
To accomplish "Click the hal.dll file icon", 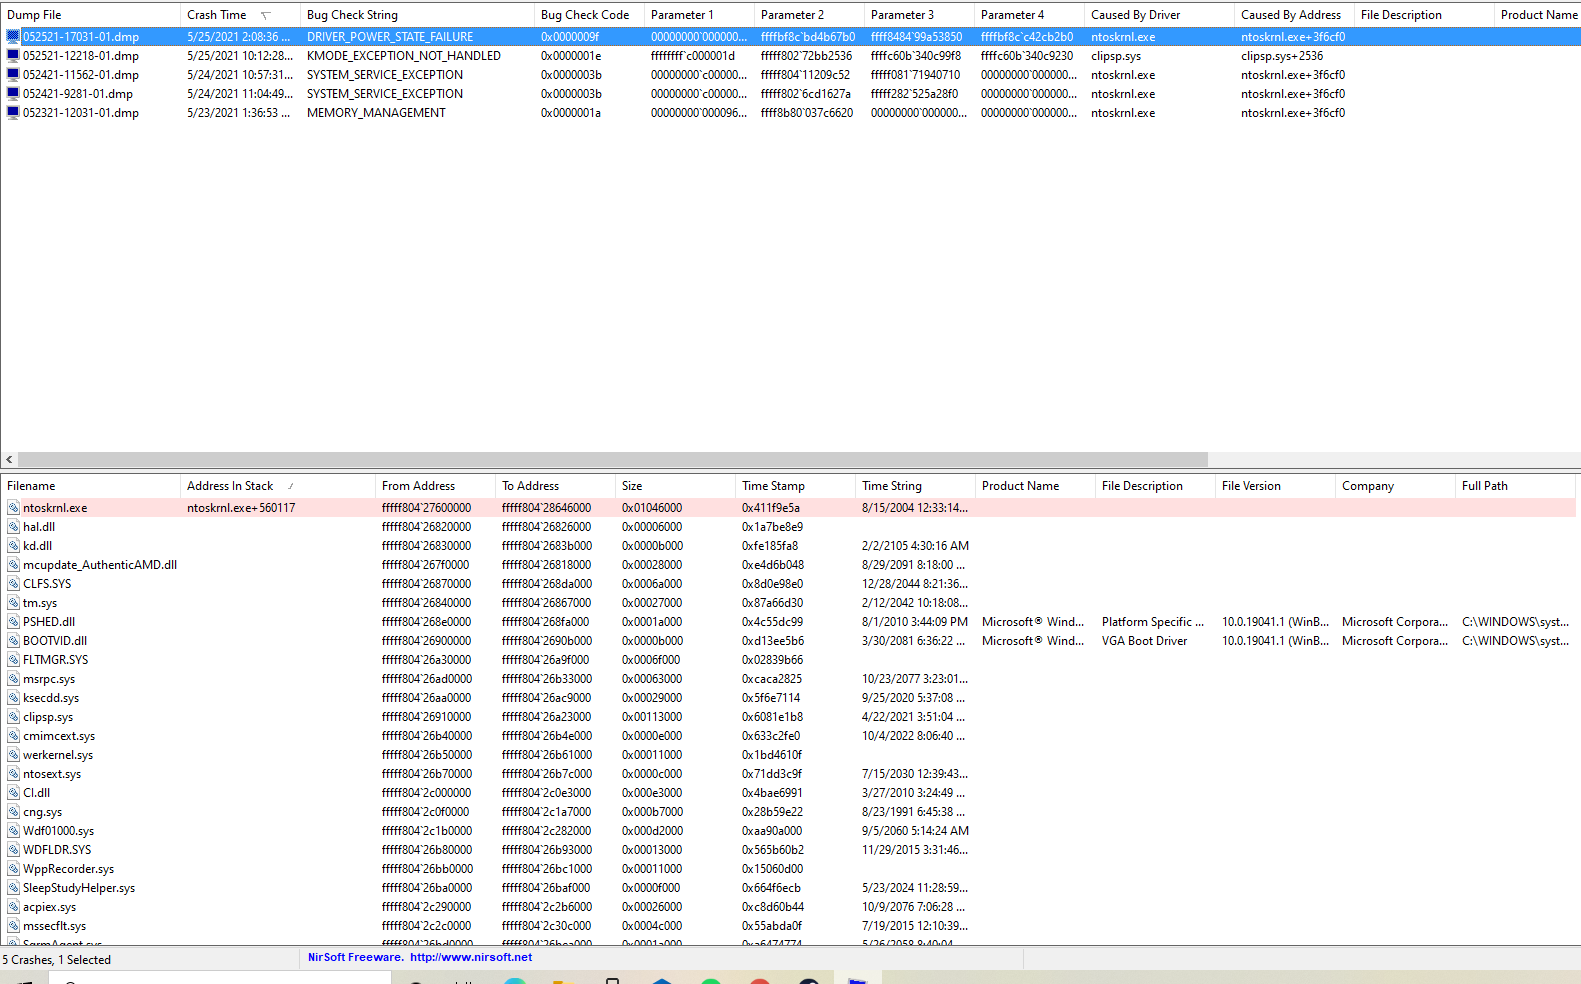I will 14,527.
